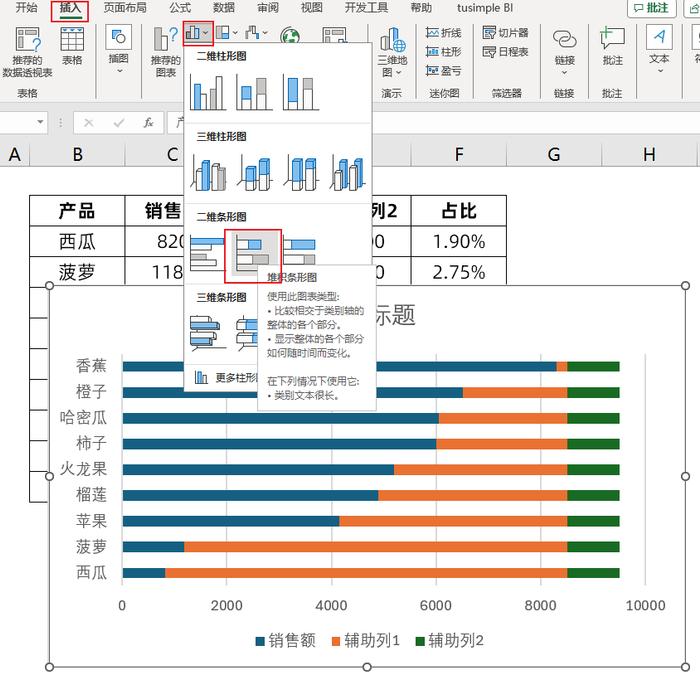
Task: Open the hierarchy chart dropdown
Action: (x=227, y=33)
